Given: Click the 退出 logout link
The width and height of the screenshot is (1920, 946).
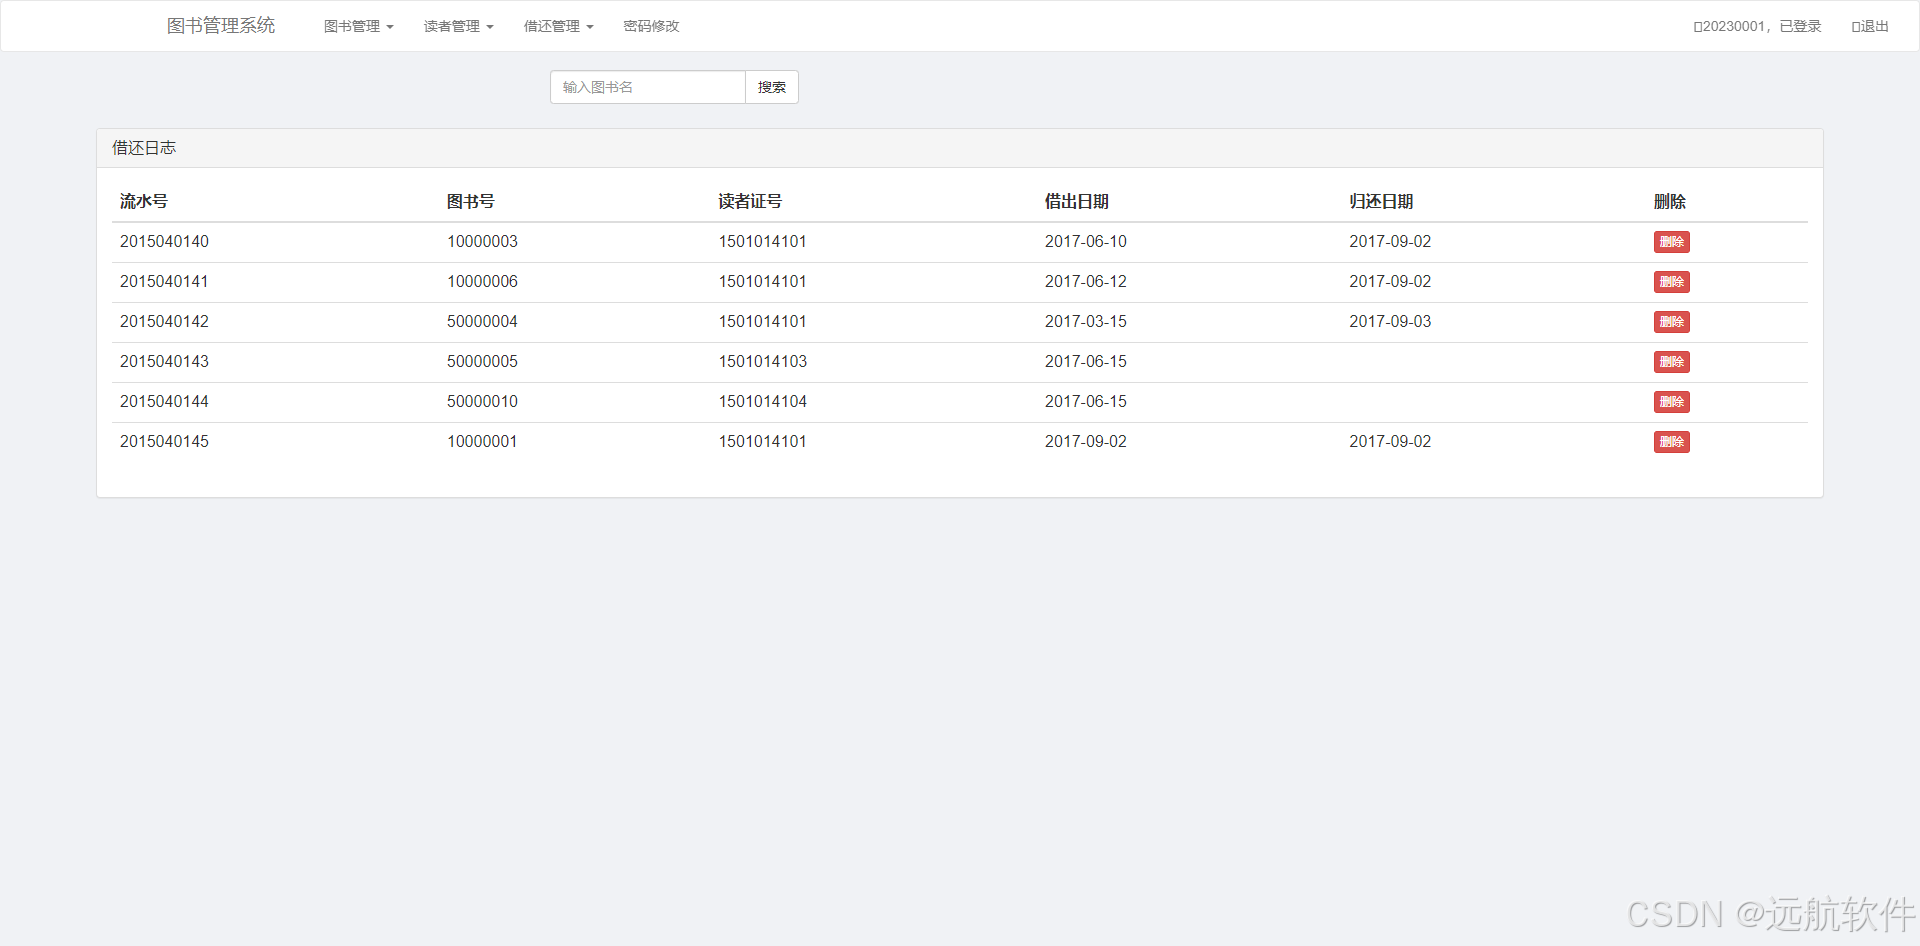Looking at the screenshot, I should 1874,26.
